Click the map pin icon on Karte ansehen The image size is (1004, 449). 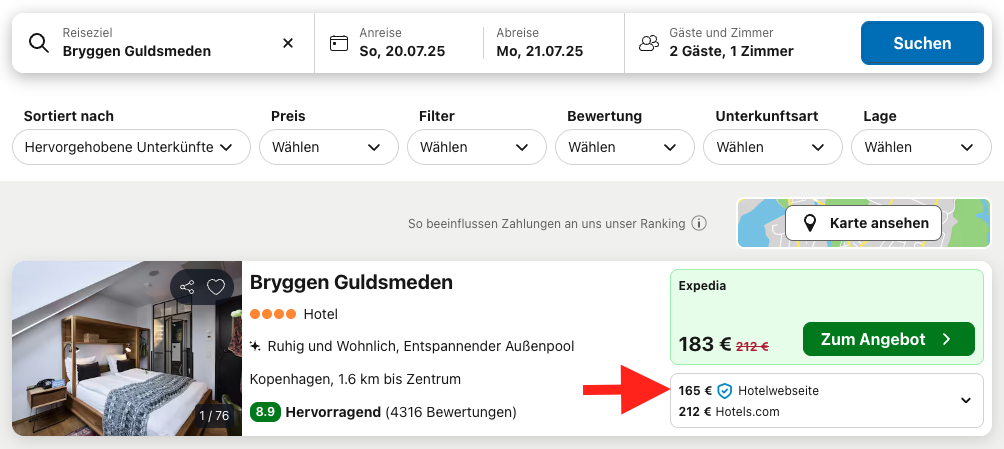(810, 224)
